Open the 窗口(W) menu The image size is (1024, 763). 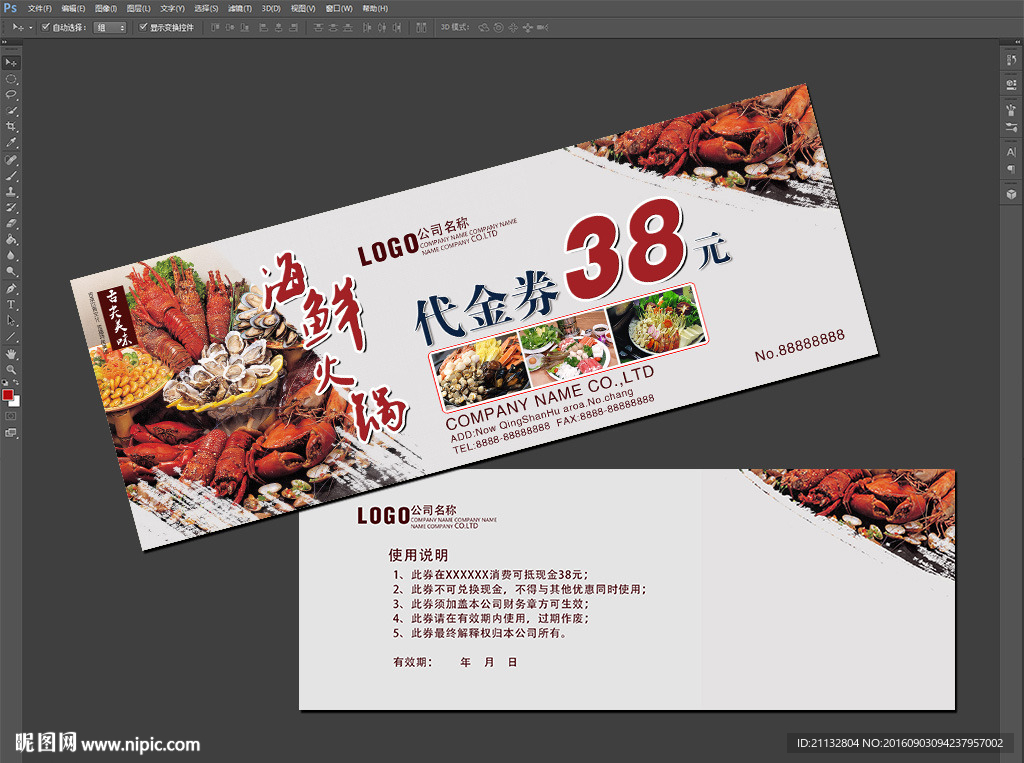pyautogui.click(x=339, y=8)
